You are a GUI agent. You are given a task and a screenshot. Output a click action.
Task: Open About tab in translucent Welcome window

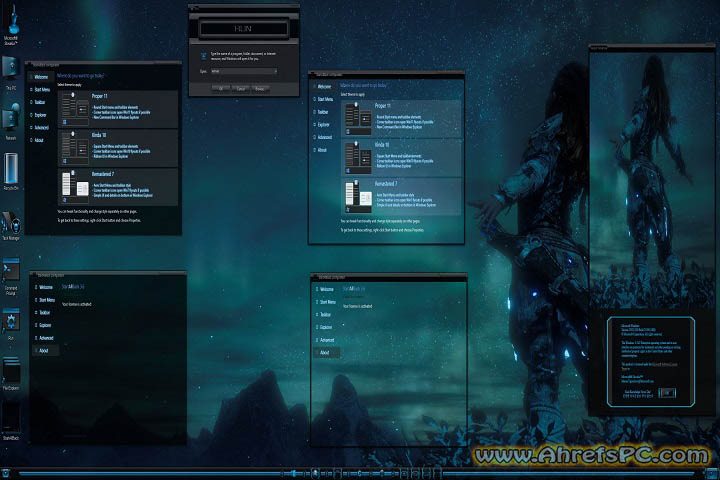click(x=322, y=150)
